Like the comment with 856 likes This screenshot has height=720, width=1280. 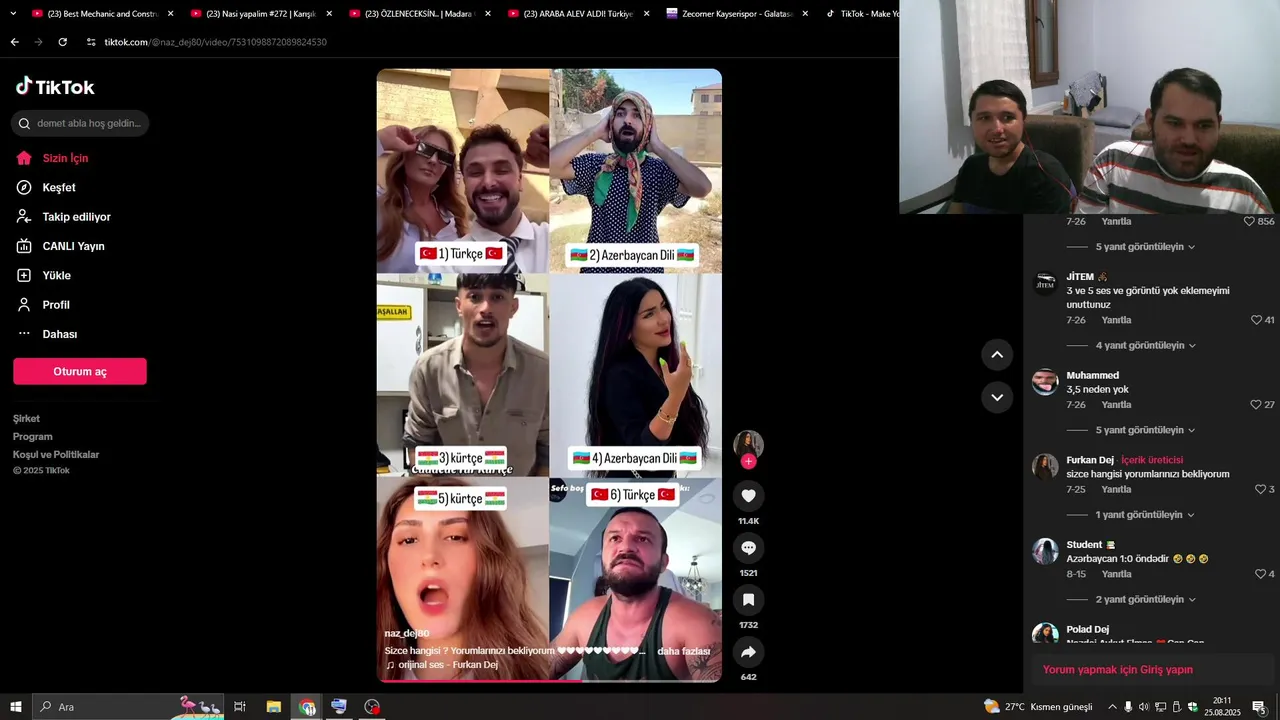(1249, 221)
